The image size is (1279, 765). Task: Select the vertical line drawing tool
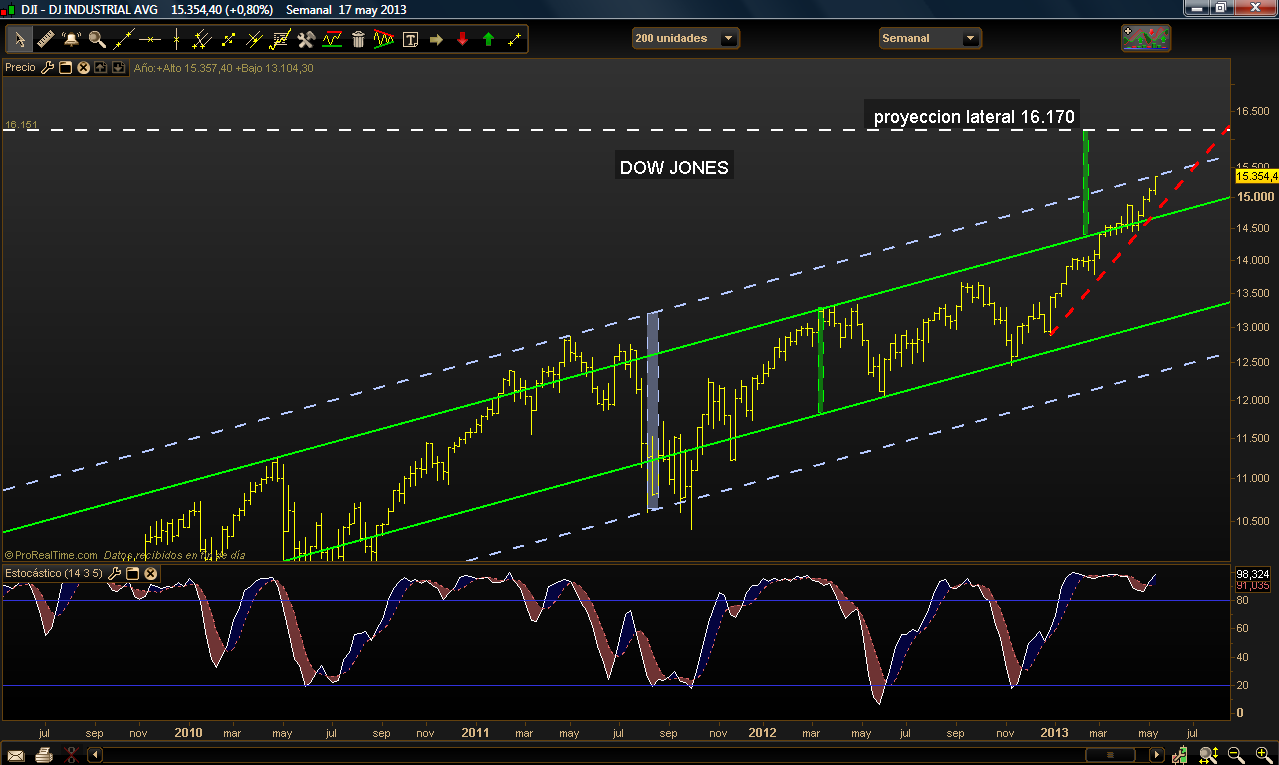[176, 39]
